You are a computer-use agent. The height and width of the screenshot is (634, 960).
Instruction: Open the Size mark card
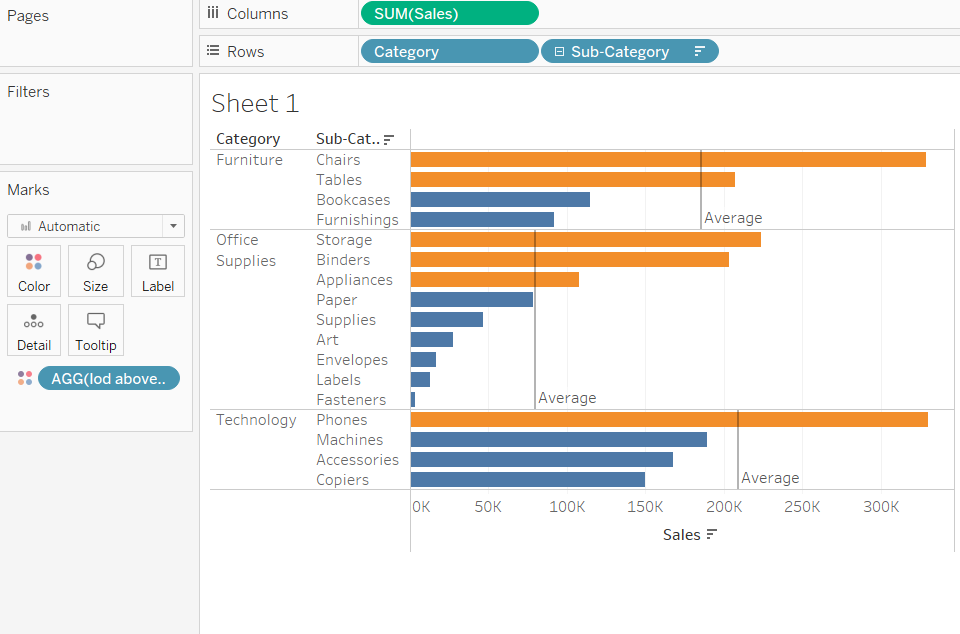(x=96, y=271)
